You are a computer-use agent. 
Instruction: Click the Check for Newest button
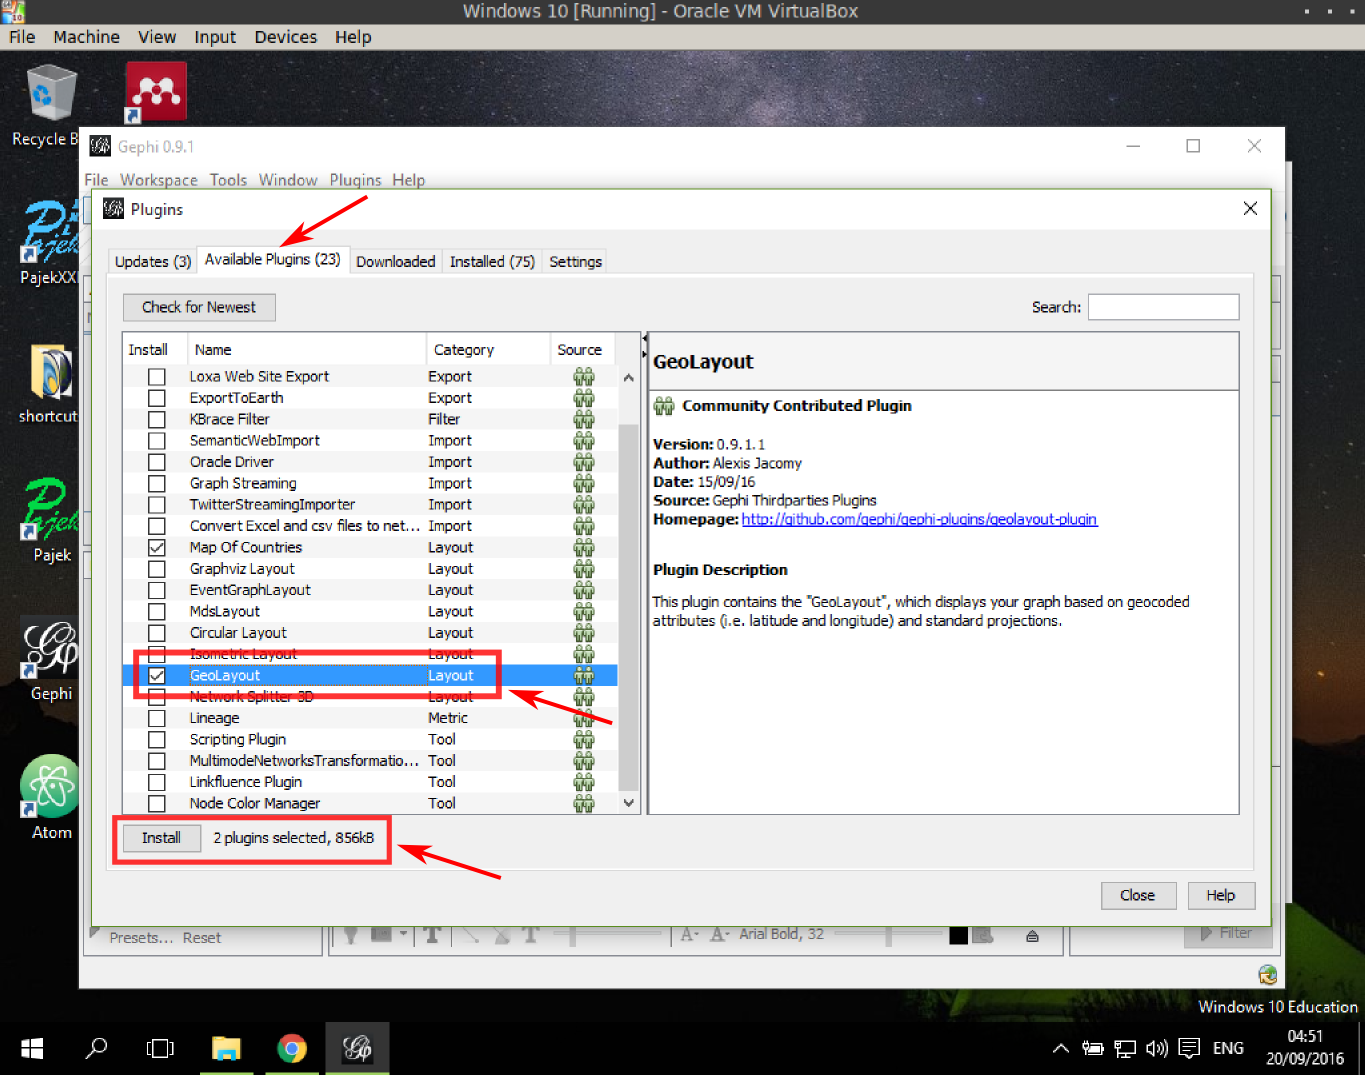[199, 307]
